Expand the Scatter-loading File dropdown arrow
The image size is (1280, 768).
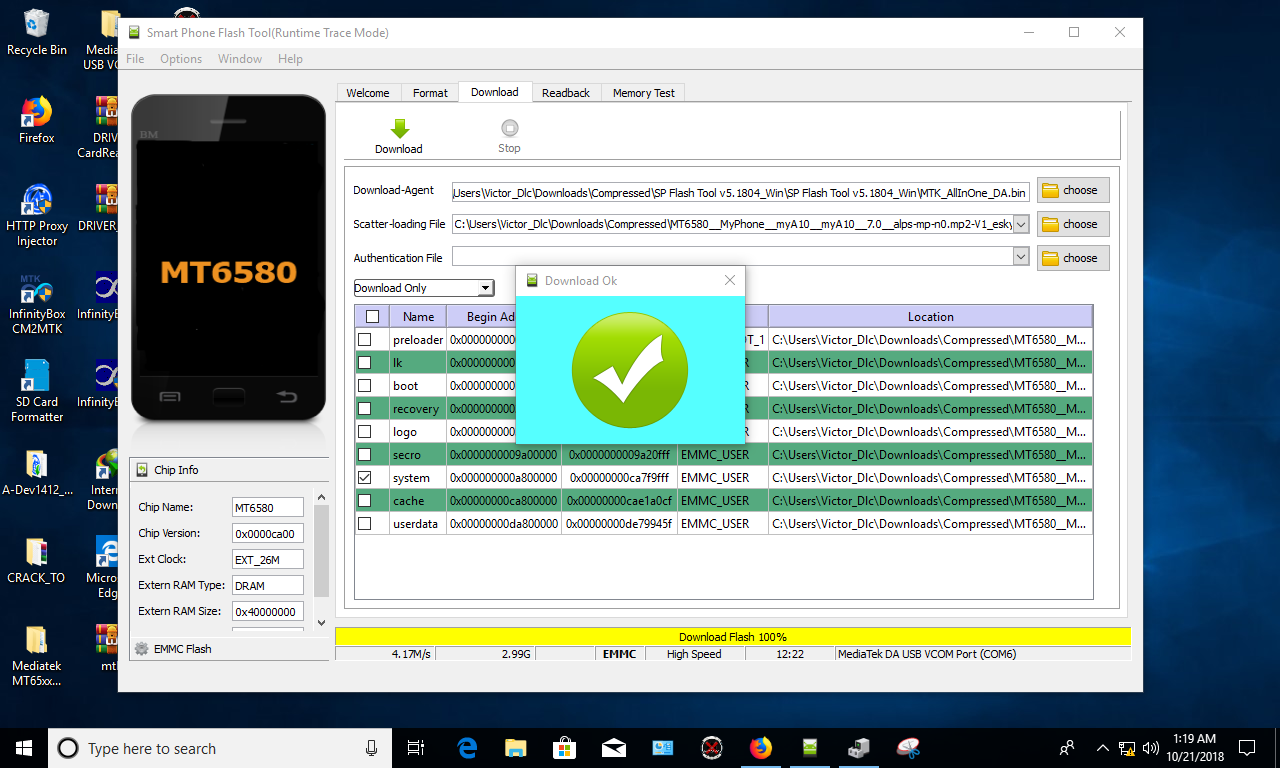[x=1021, y=224]
